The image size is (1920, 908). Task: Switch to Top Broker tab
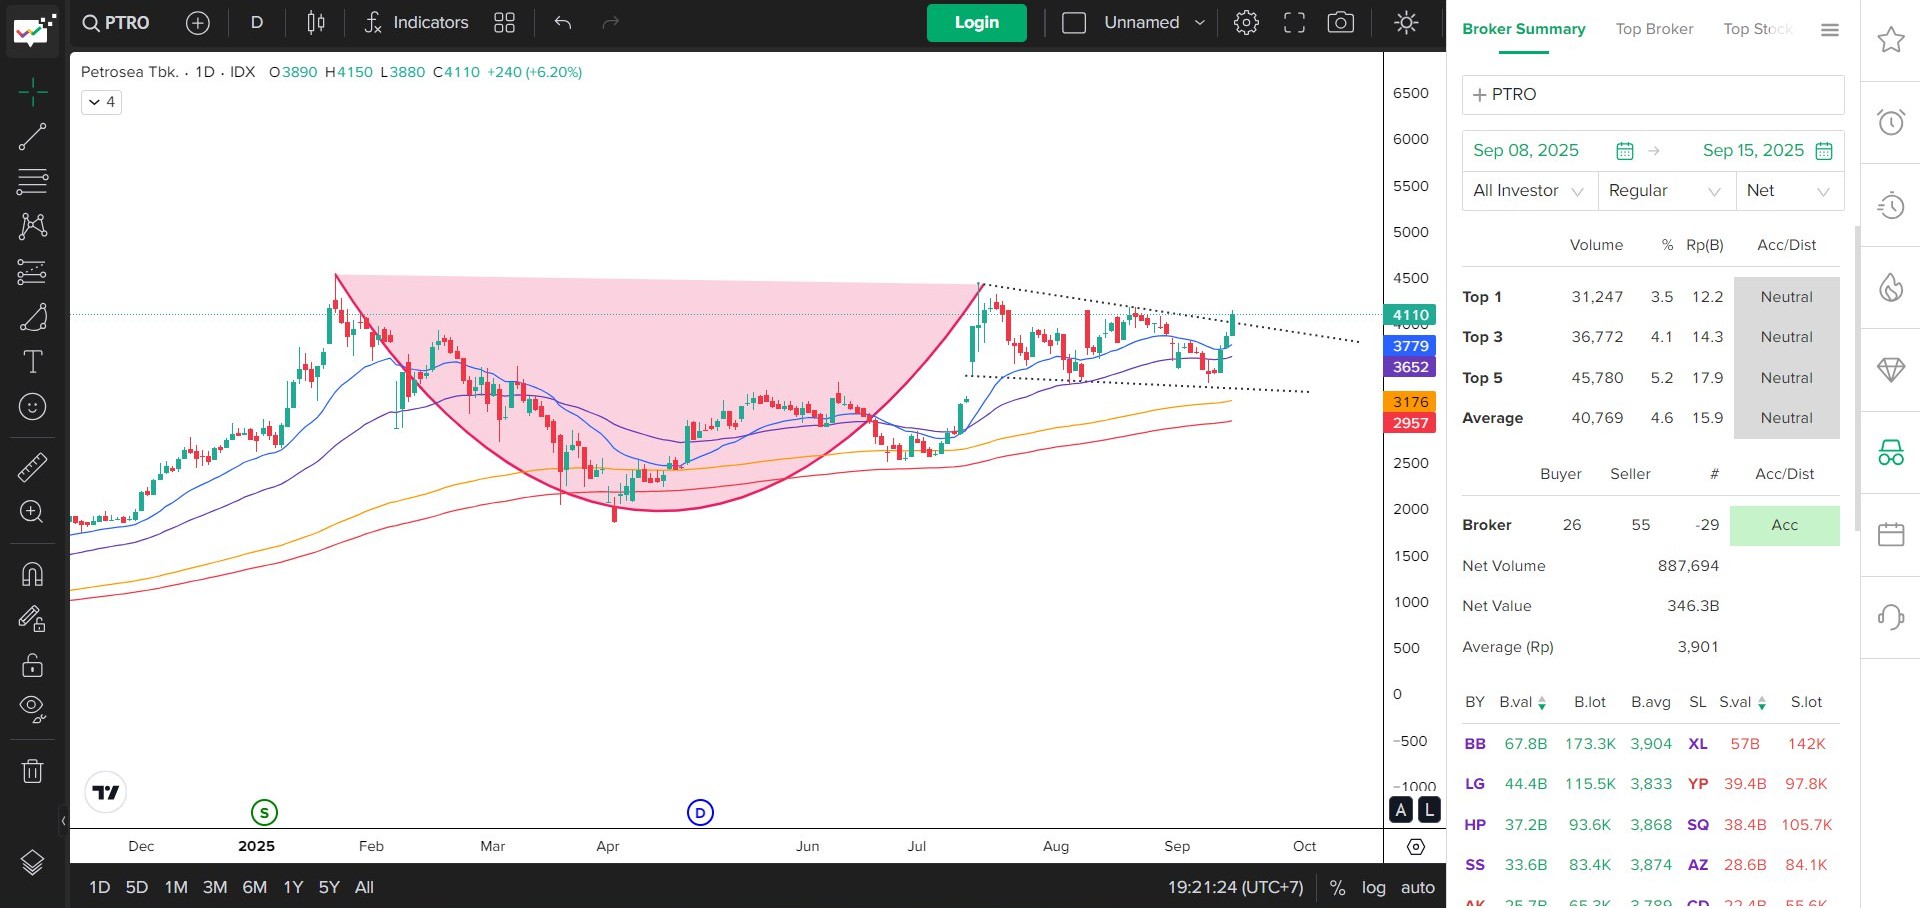pos(1654,29)
